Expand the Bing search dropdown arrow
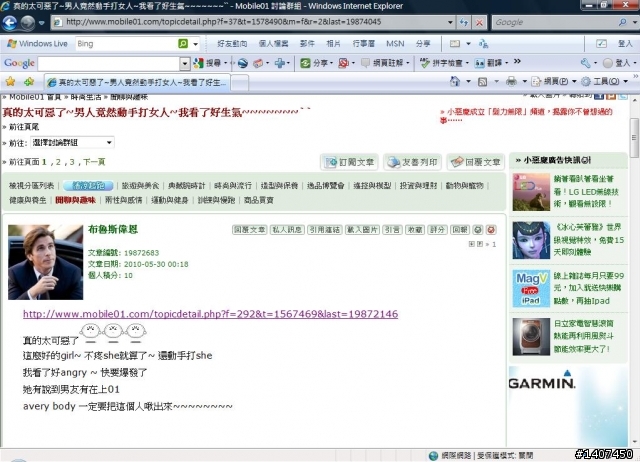640x462 pixels. click(x=196, y=44)
